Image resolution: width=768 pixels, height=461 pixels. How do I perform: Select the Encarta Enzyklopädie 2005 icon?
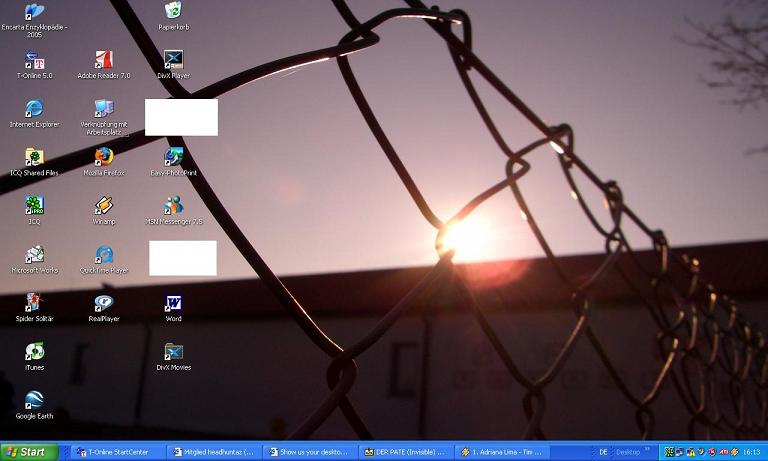pyautogui.click(x=34, y=12)
